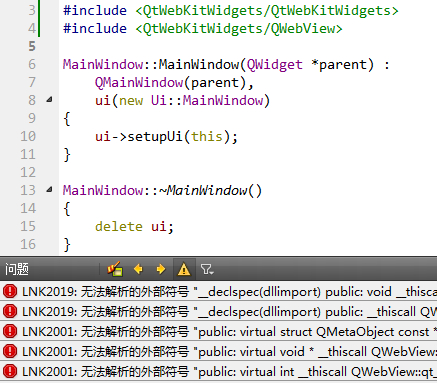The width and height of the screenshot is (437, 383).
Task: Click the QtWebKitWidgets/QWebView include path
Action: (x=239, y=29)
